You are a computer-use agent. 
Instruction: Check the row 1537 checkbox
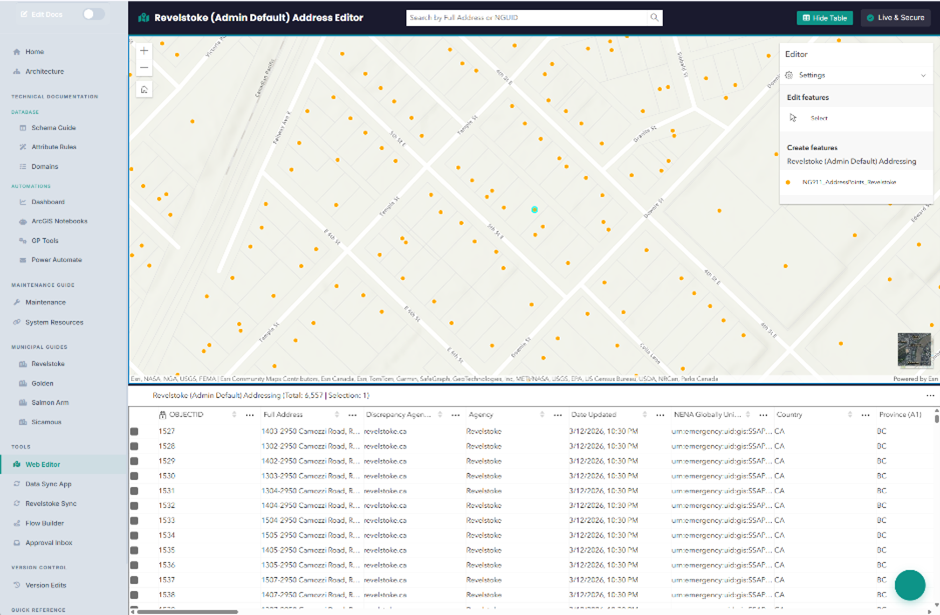pyautogui.click(x=134, y=580)
